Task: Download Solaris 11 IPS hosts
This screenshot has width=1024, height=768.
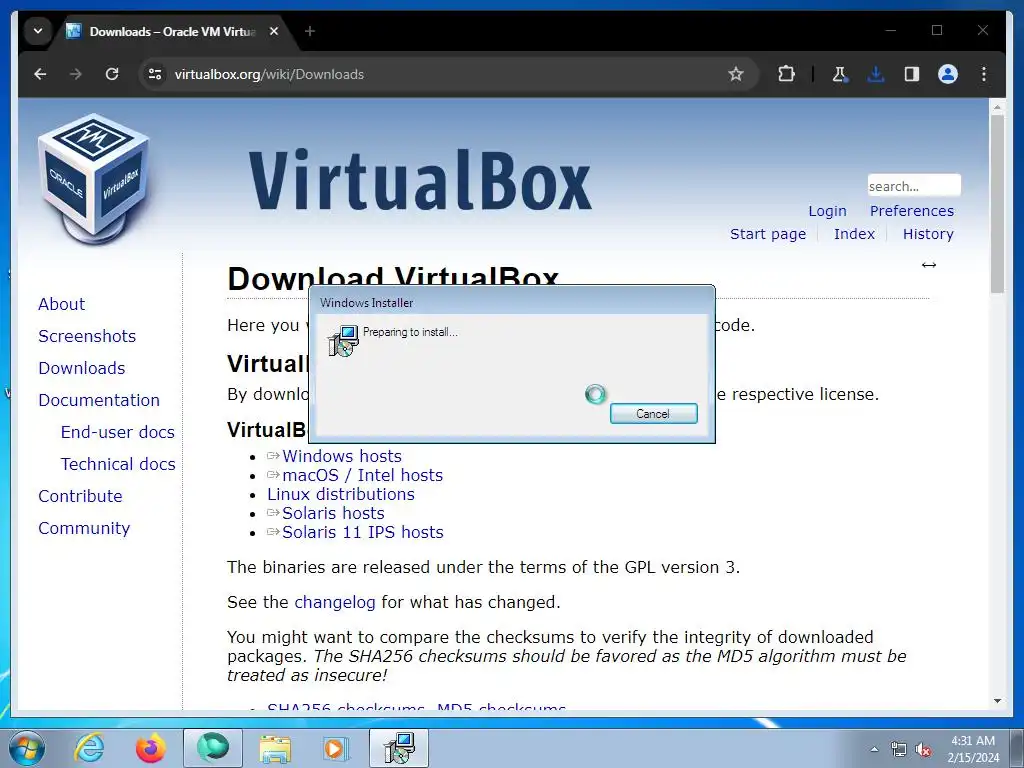Action: (362, 532)
